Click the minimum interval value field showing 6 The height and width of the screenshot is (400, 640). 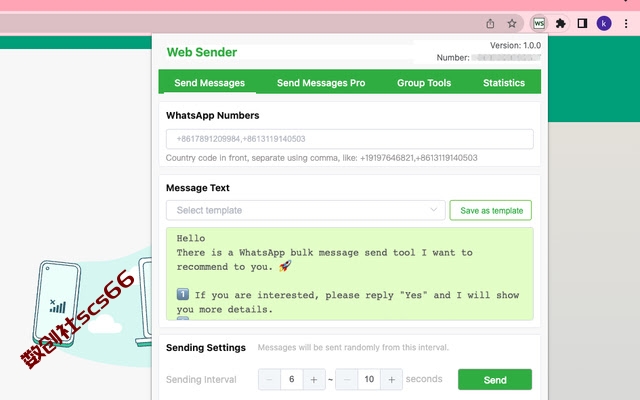[291, 380]
